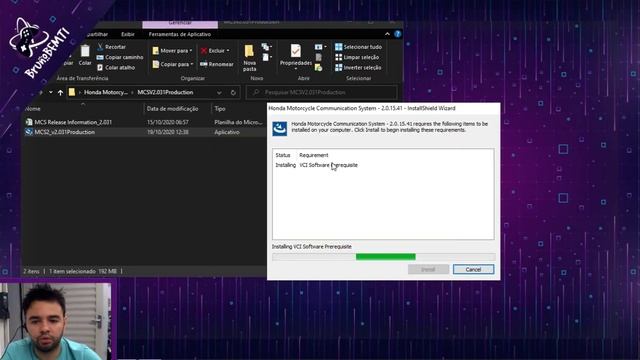Click Inverter seleção
Viewport: 640px width, 360px height.
click(358, 67)
